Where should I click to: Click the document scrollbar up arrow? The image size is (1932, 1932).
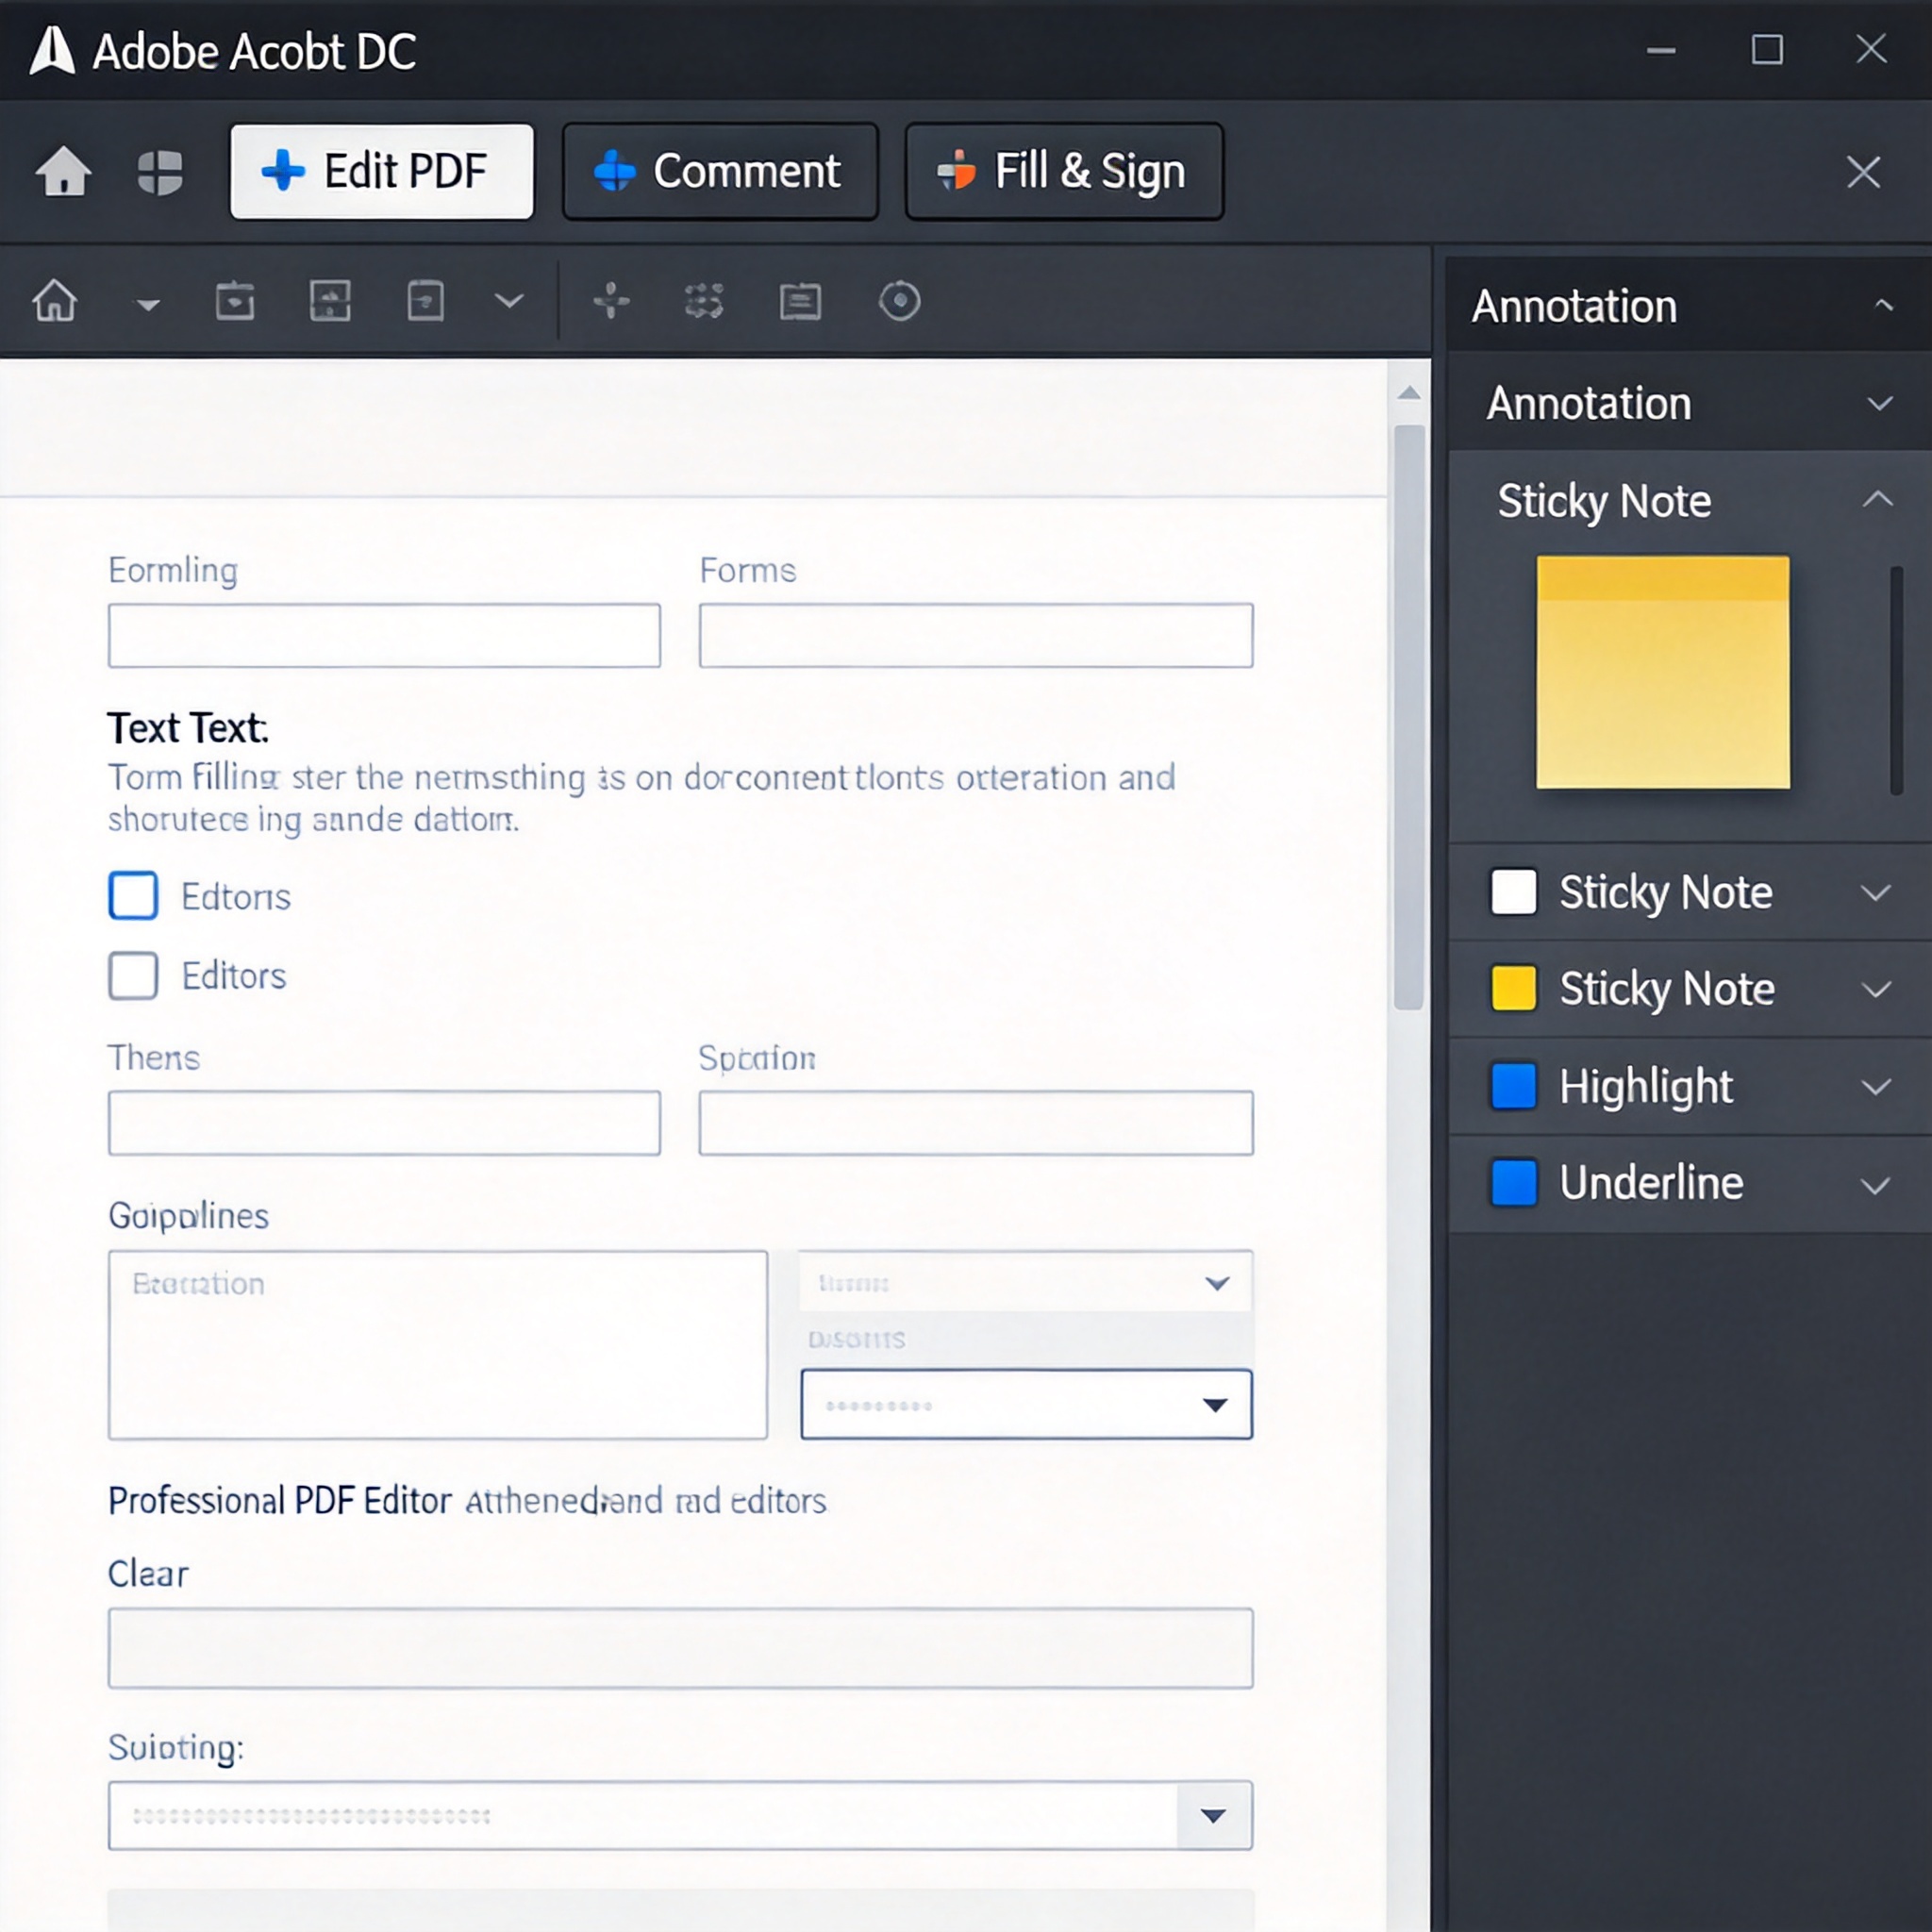pos(1409,393)
